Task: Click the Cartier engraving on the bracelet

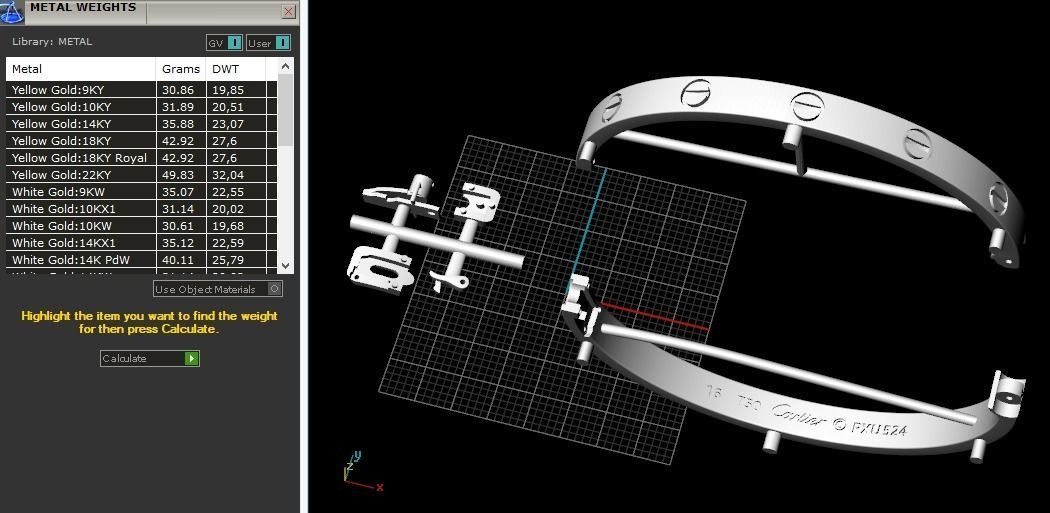Action: (798, 415)
